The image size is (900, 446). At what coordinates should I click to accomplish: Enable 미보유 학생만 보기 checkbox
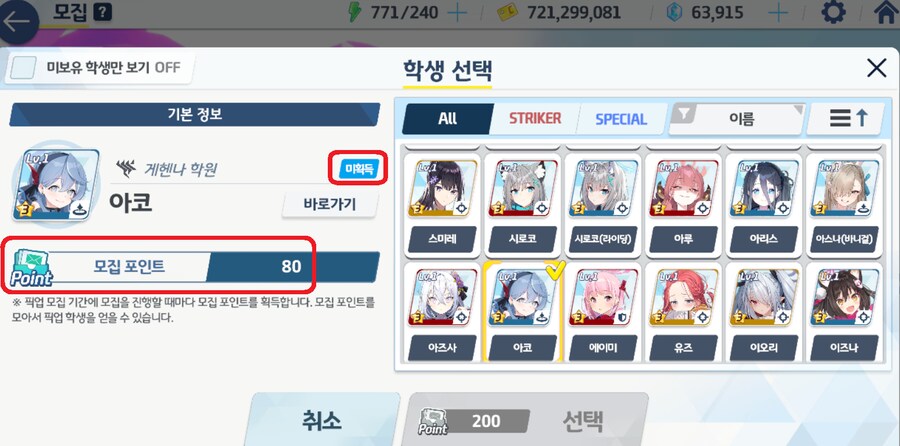pyautogui.click(x=21, y=68)
